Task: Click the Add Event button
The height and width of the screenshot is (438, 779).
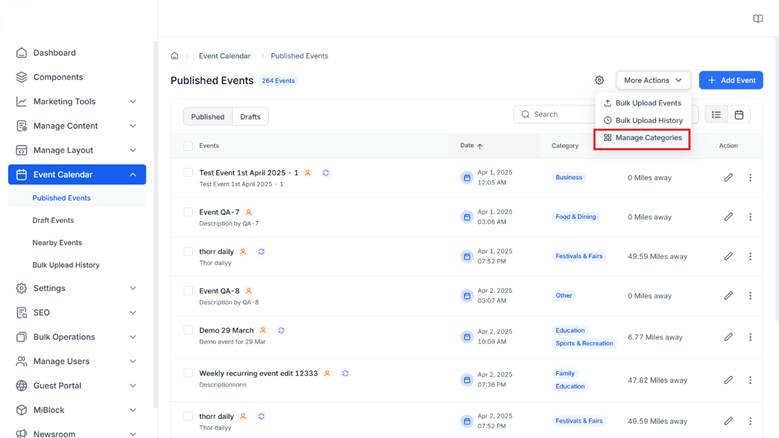Action: coord(731,80)
